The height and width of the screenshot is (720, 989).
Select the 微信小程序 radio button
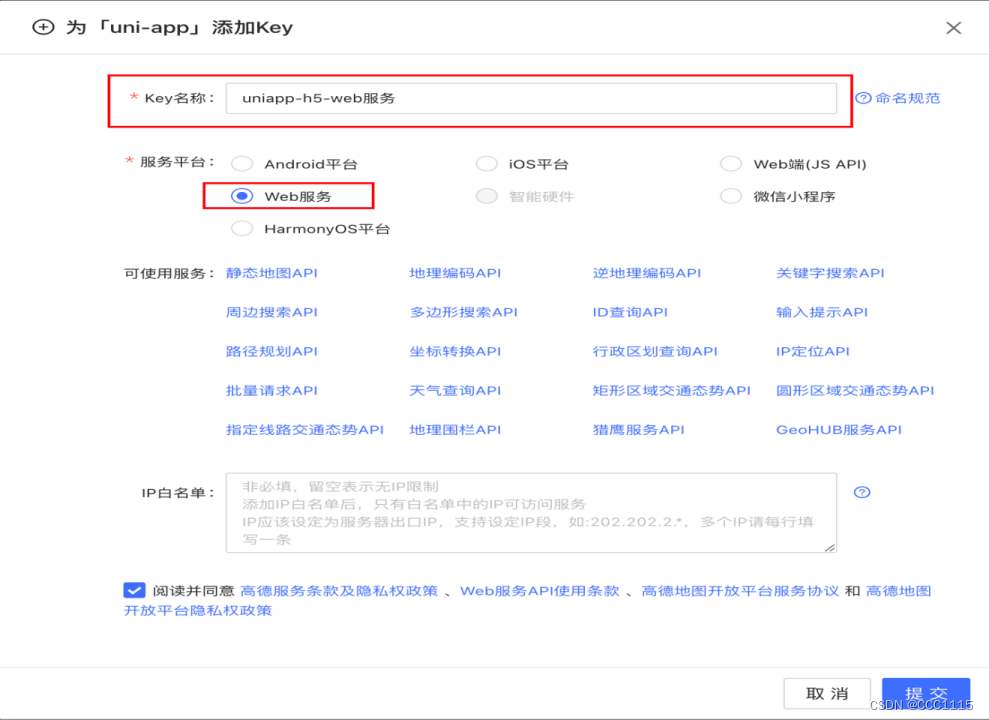pyautogui.click(x=730, y=196)
